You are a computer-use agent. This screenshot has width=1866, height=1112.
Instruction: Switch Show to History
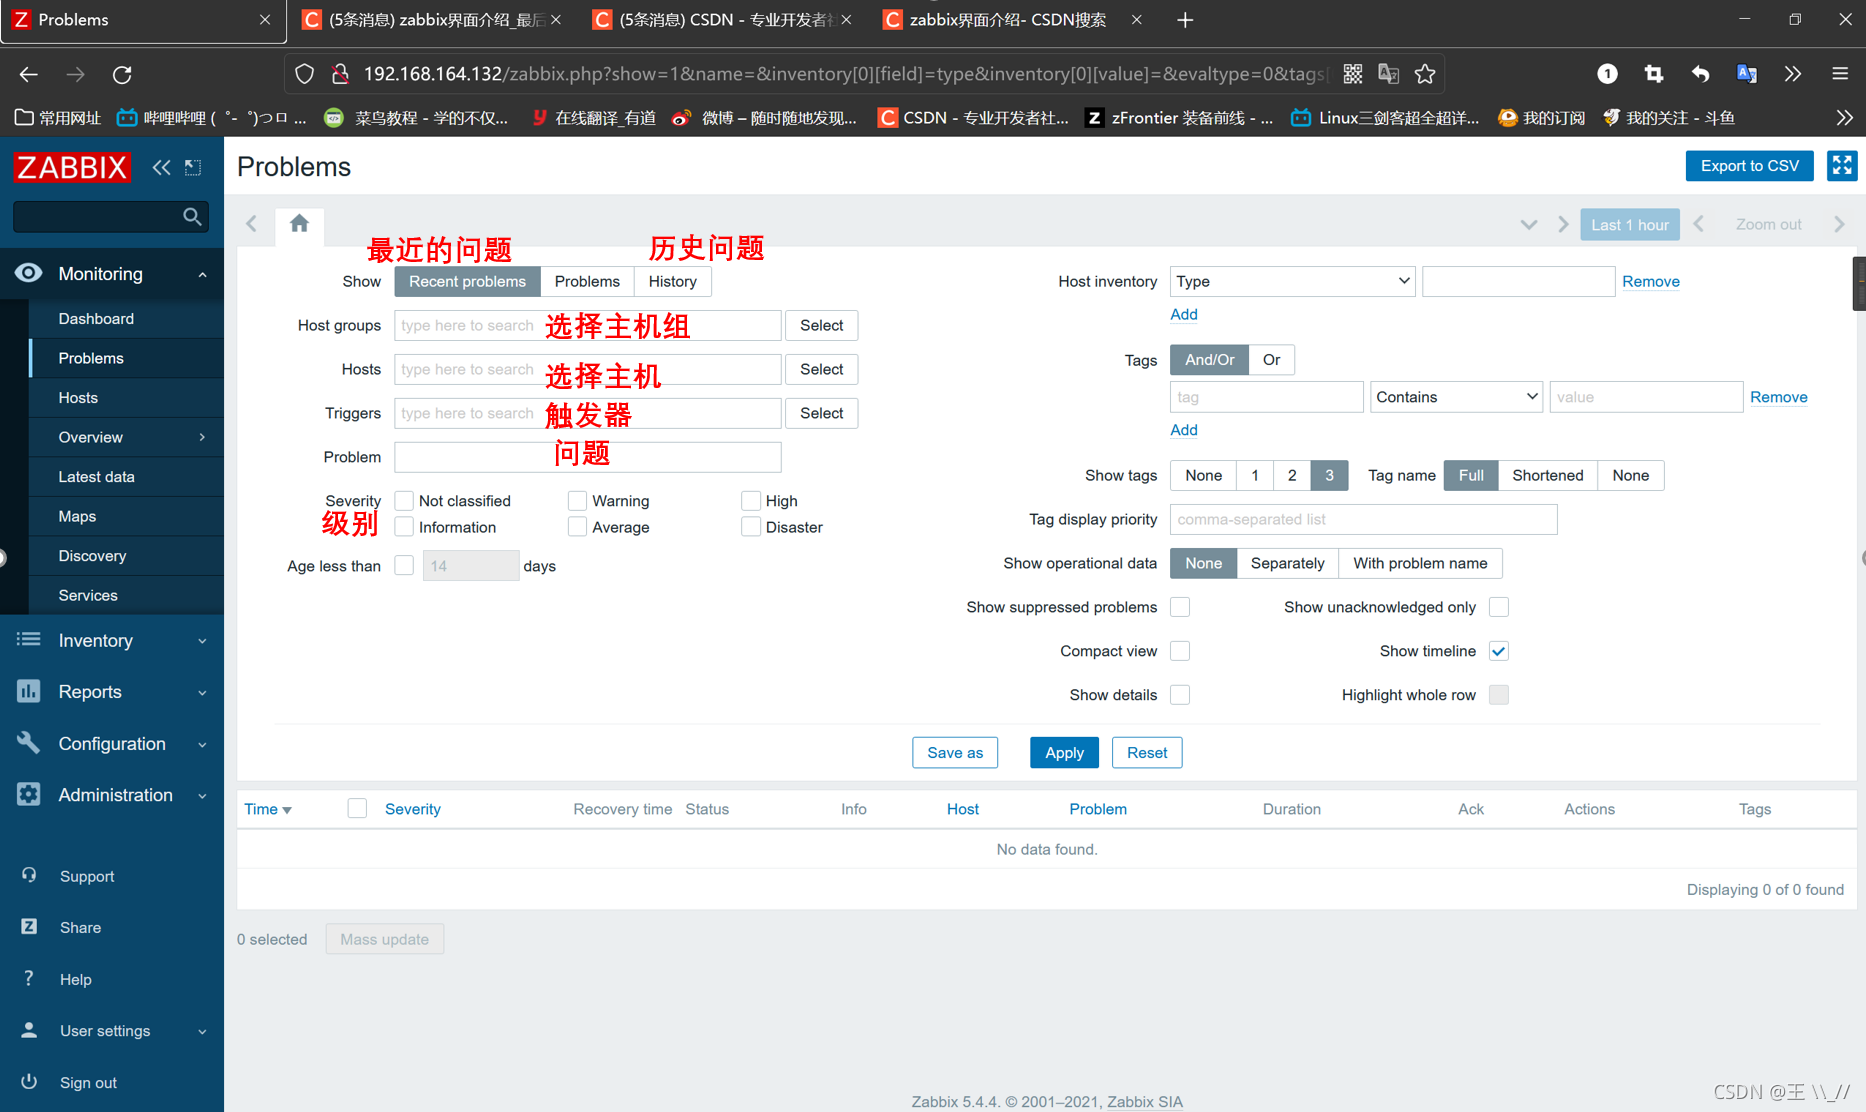672,281
